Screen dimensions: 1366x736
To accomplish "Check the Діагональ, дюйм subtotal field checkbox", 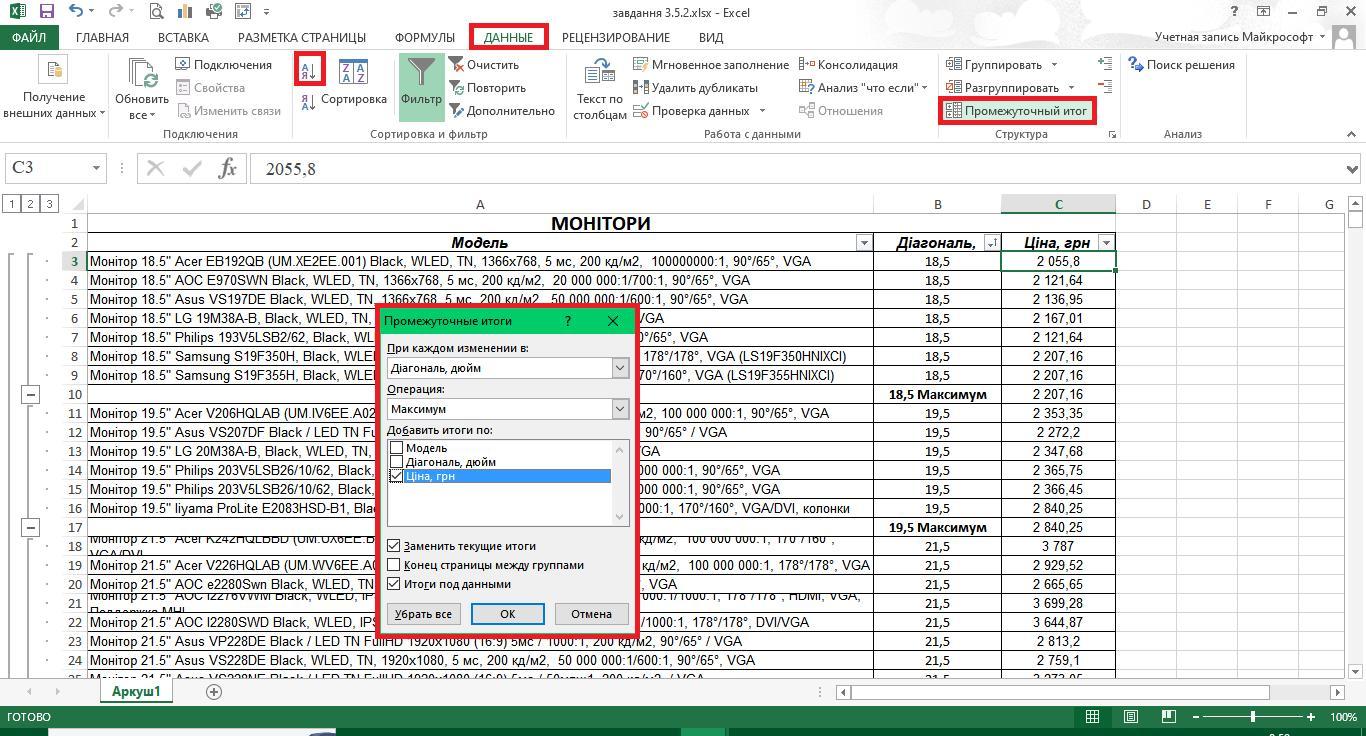I will click(x=397, y=462).
